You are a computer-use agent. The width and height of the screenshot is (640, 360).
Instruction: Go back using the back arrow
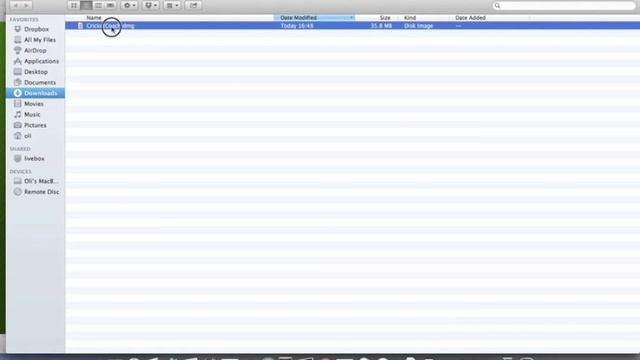(x=16, y=5)
